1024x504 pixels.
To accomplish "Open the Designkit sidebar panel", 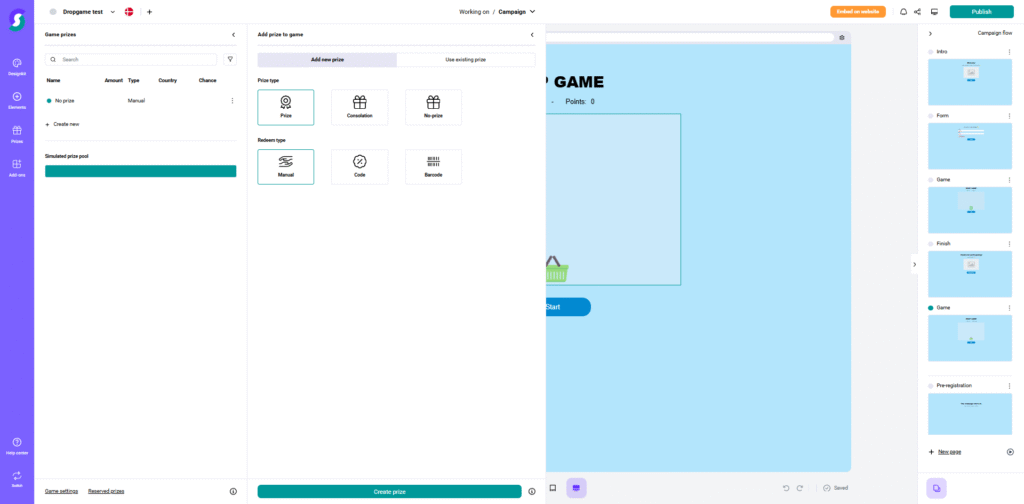I will pos(17,67).
